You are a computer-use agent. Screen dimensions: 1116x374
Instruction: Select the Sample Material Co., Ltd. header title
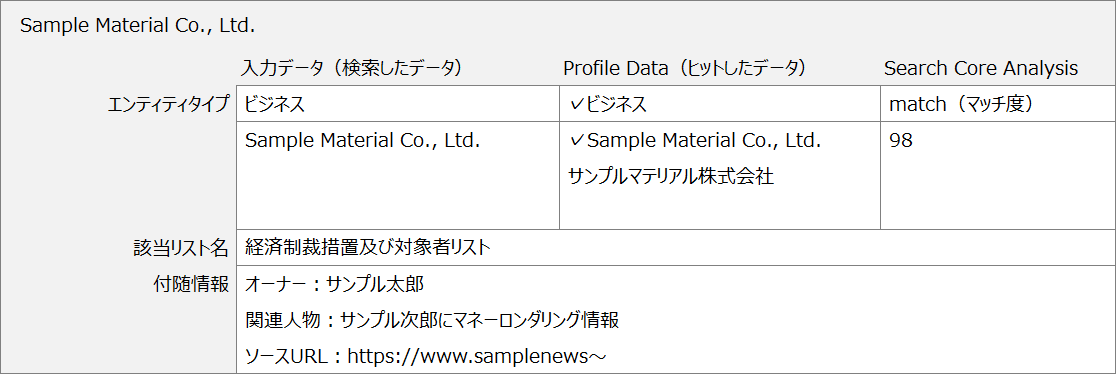(x=137, y=26)
